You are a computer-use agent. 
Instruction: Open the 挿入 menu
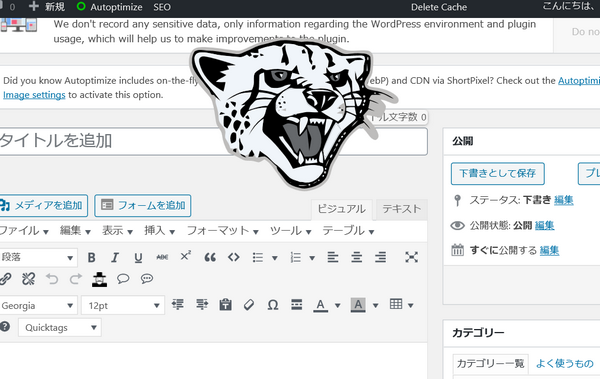tap(159, 231)
